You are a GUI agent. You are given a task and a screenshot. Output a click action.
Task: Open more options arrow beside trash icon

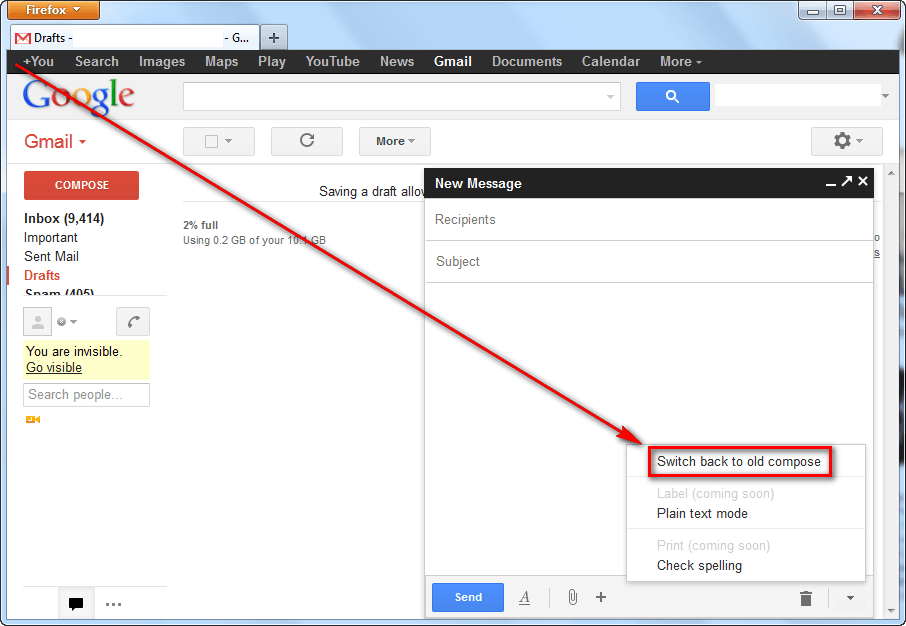[850, 598]
